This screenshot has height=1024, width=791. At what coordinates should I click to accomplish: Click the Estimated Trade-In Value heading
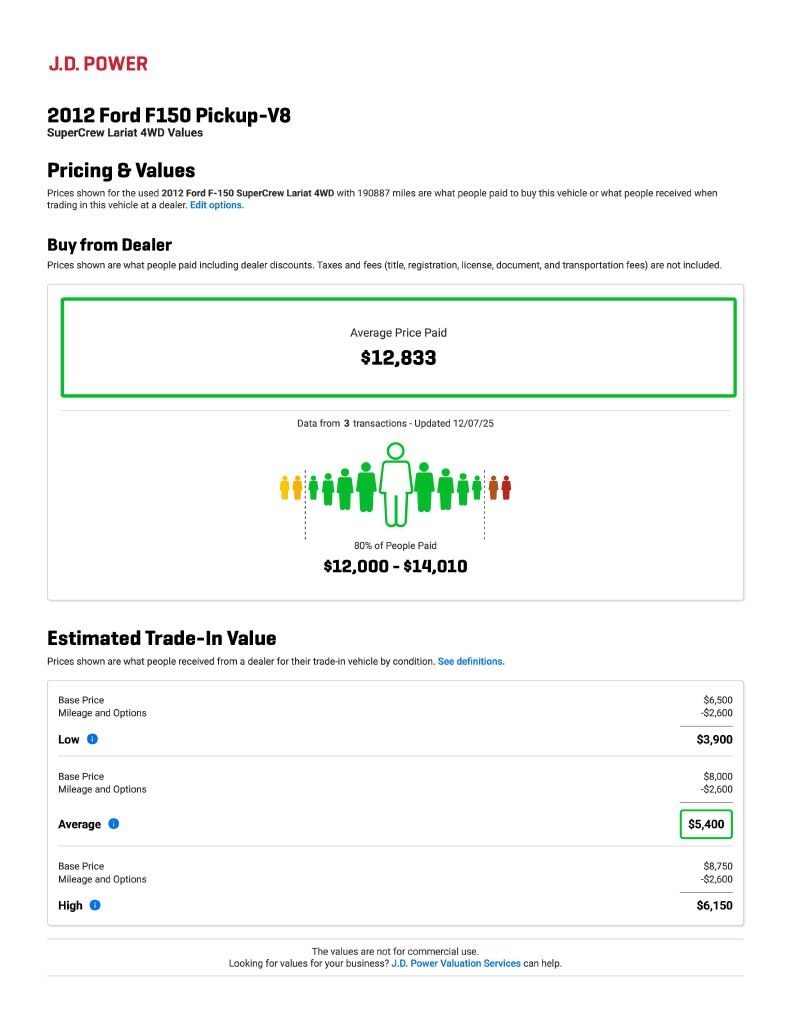161,638
